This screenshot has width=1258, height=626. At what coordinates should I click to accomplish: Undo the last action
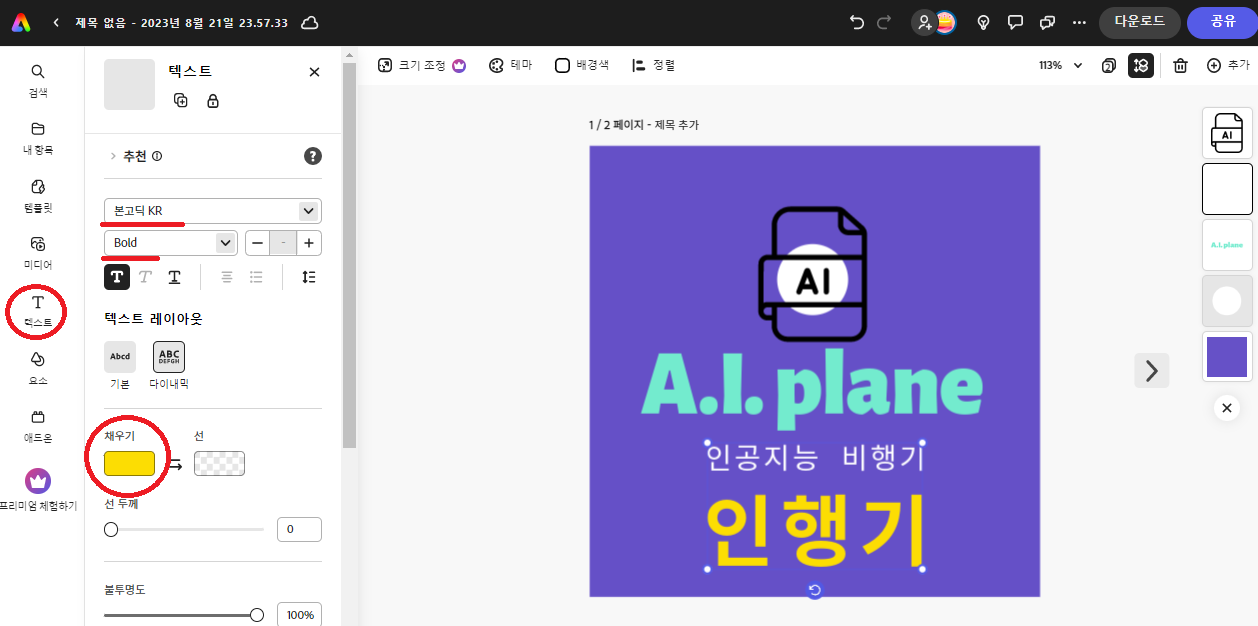857,22
